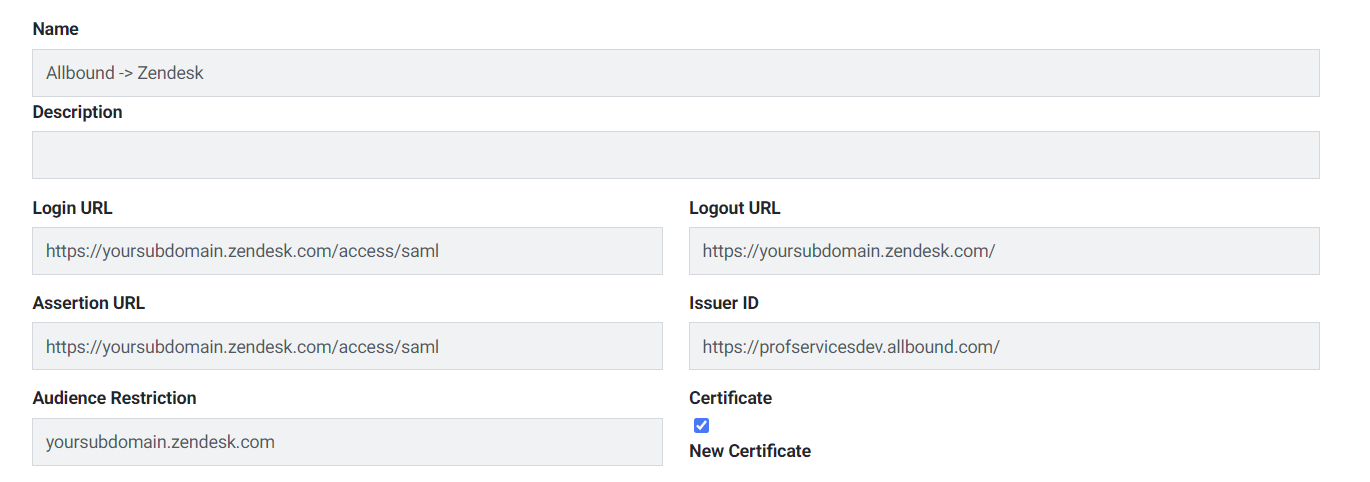Click the Description label text
Image resolution: width=1370 pixels, height=482 pixels.
click(x=77, y=112)
